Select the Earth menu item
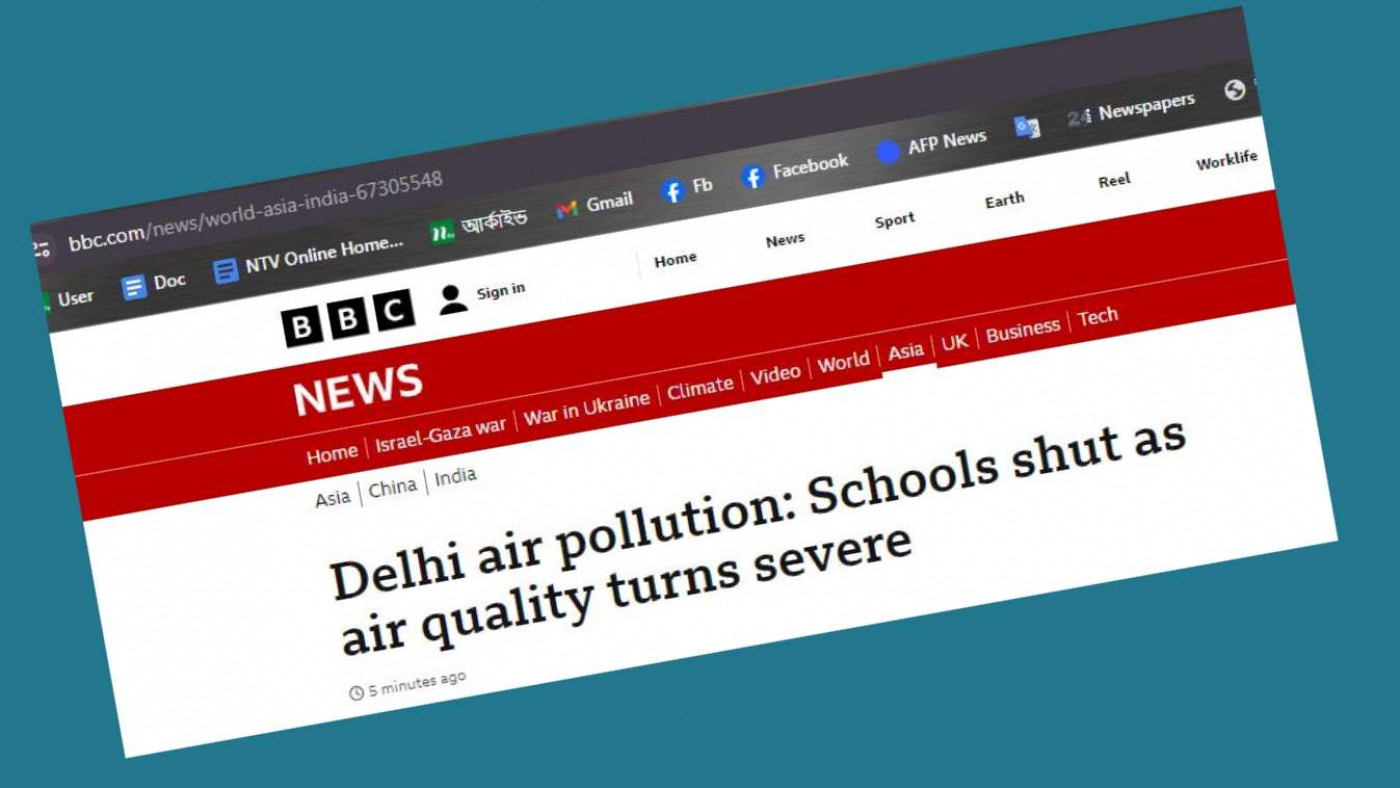This screenshot has width=1400, height=788. pyautogui.click(x=1005, y=200)
